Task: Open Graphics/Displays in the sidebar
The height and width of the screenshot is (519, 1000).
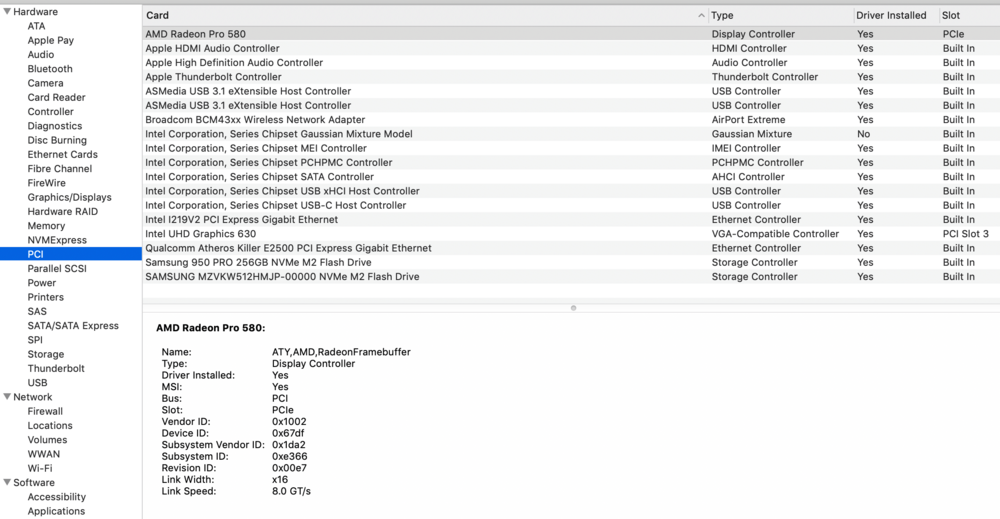Action: pos(70,198)
